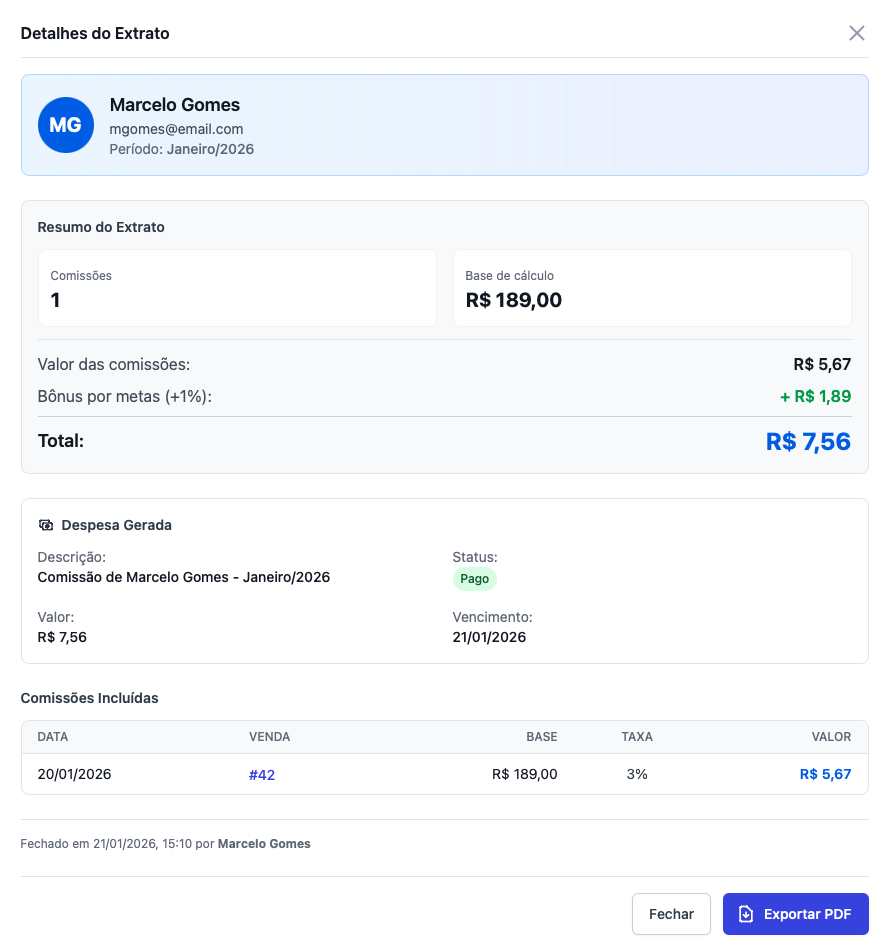Click the download icon in Exportar PDF
Viewport: 890px width, 946px height.
tap(745, 914)
